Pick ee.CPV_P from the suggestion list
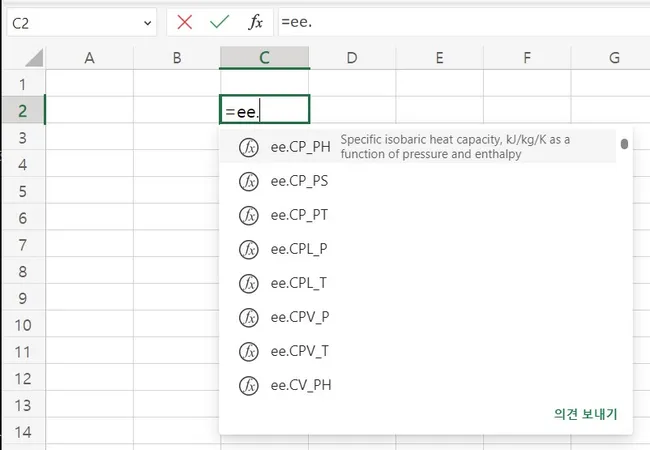Image resolution: width=650 pixels, height=450 pixels. [300, 318]
